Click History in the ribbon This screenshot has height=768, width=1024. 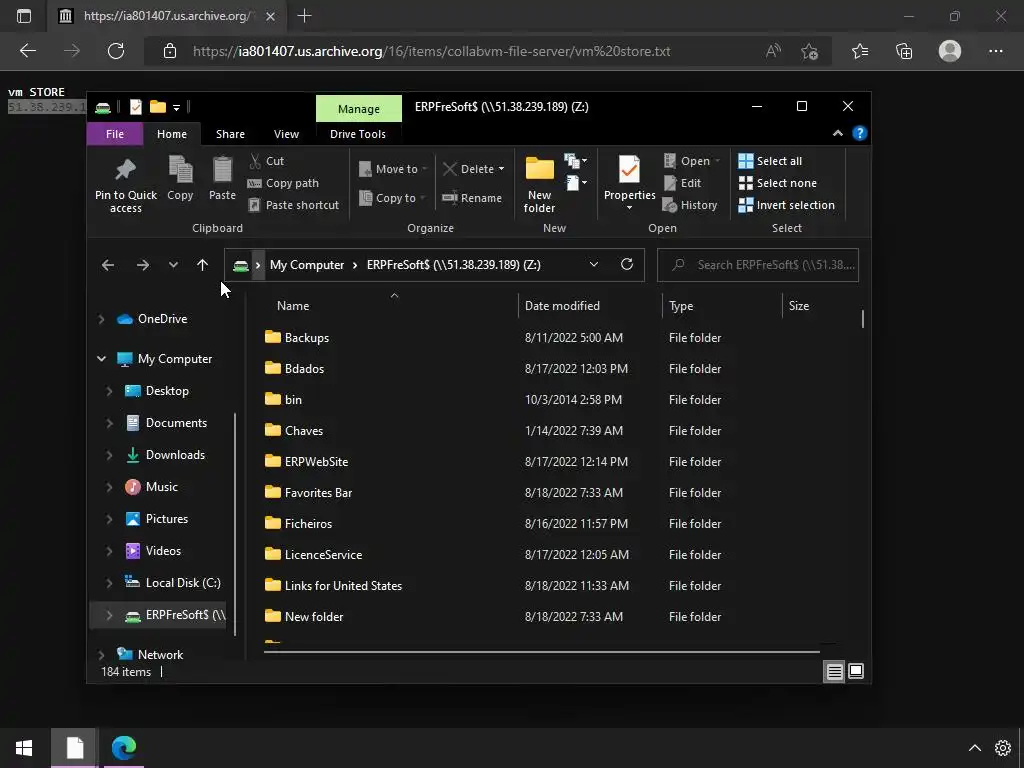pos(690,205)
